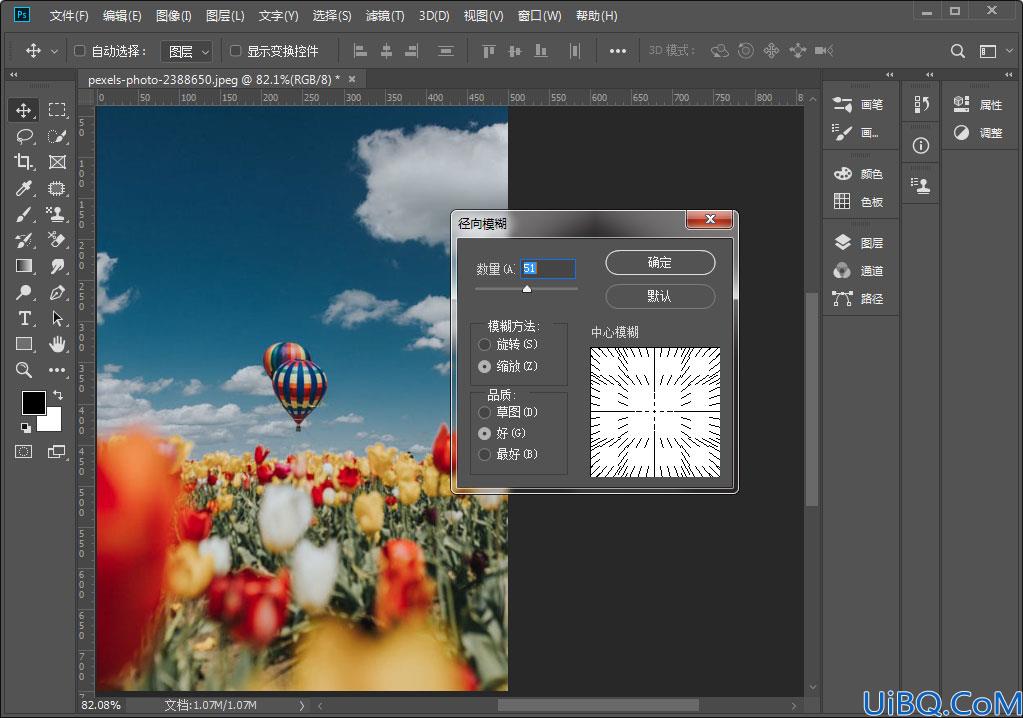The width and height of the screenshot is (1023, 718).
Task: Select the Rectangle shape tool
Action: tap(23, 344)
